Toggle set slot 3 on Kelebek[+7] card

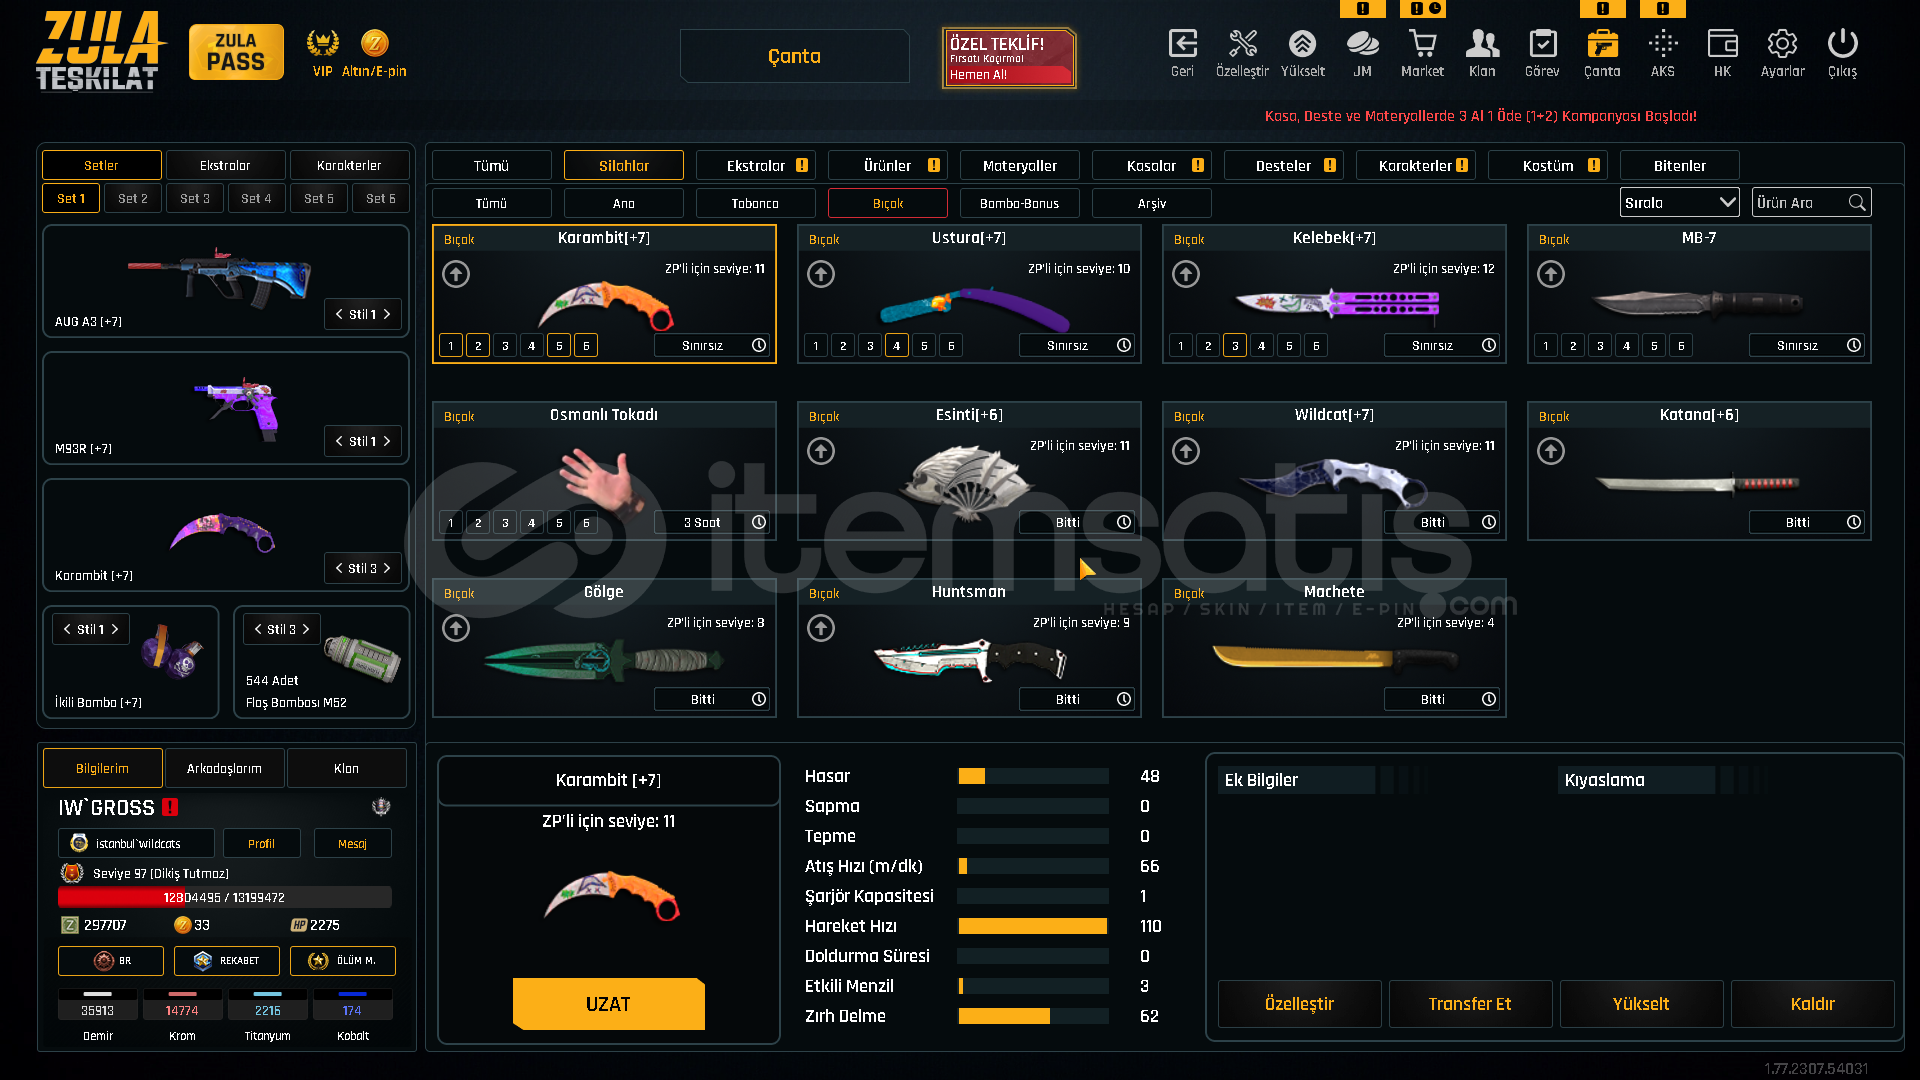1235,346
